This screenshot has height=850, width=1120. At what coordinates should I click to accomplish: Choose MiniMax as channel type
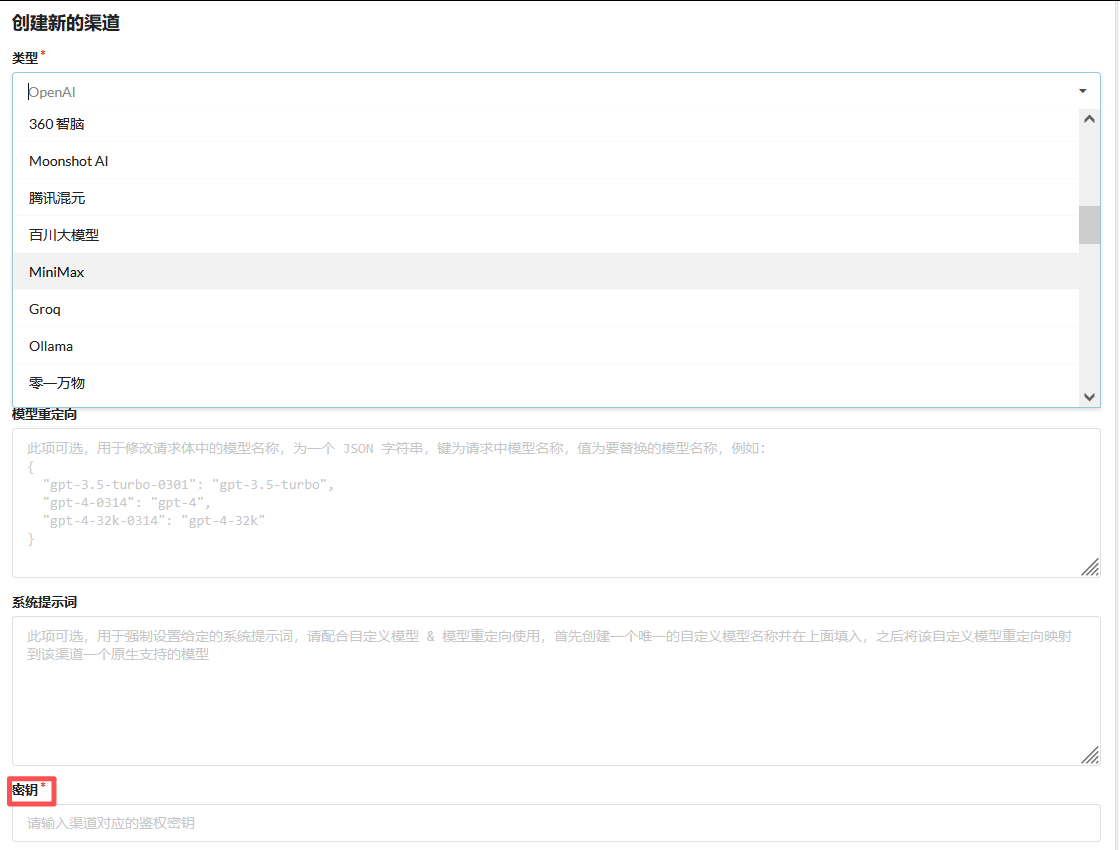546,272
